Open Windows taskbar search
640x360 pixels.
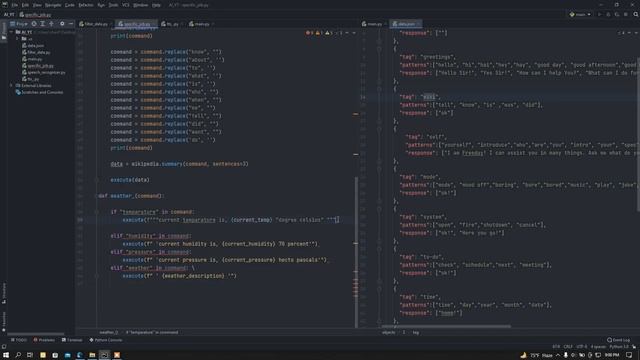click(x=18, y=355)
